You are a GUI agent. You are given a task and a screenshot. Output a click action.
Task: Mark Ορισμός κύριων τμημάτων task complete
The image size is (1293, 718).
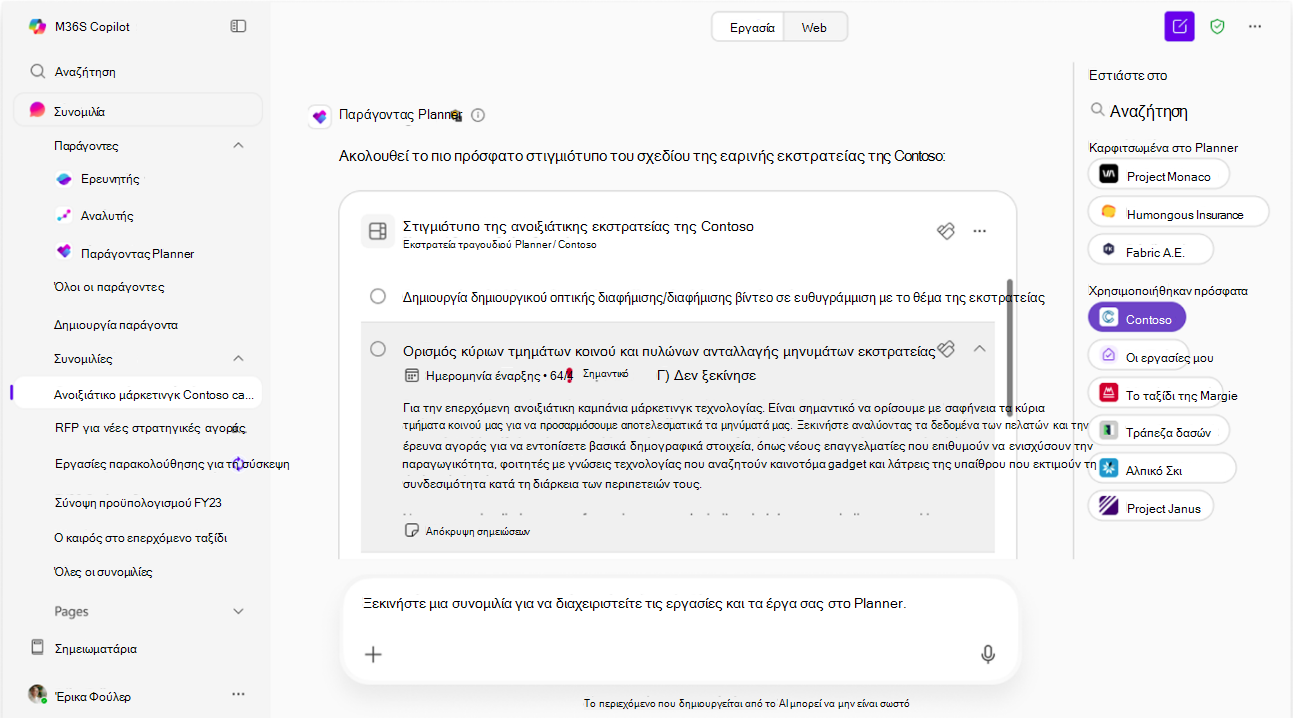(378, 349)
